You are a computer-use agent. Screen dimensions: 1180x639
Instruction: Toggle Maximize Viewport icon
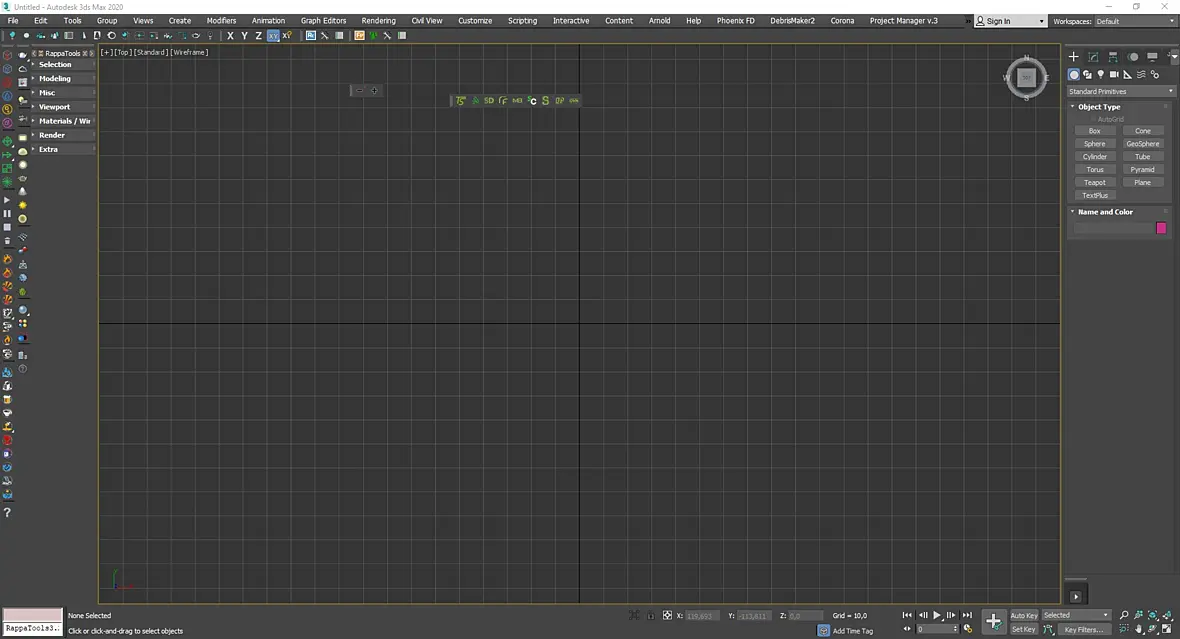point(1167,629)
